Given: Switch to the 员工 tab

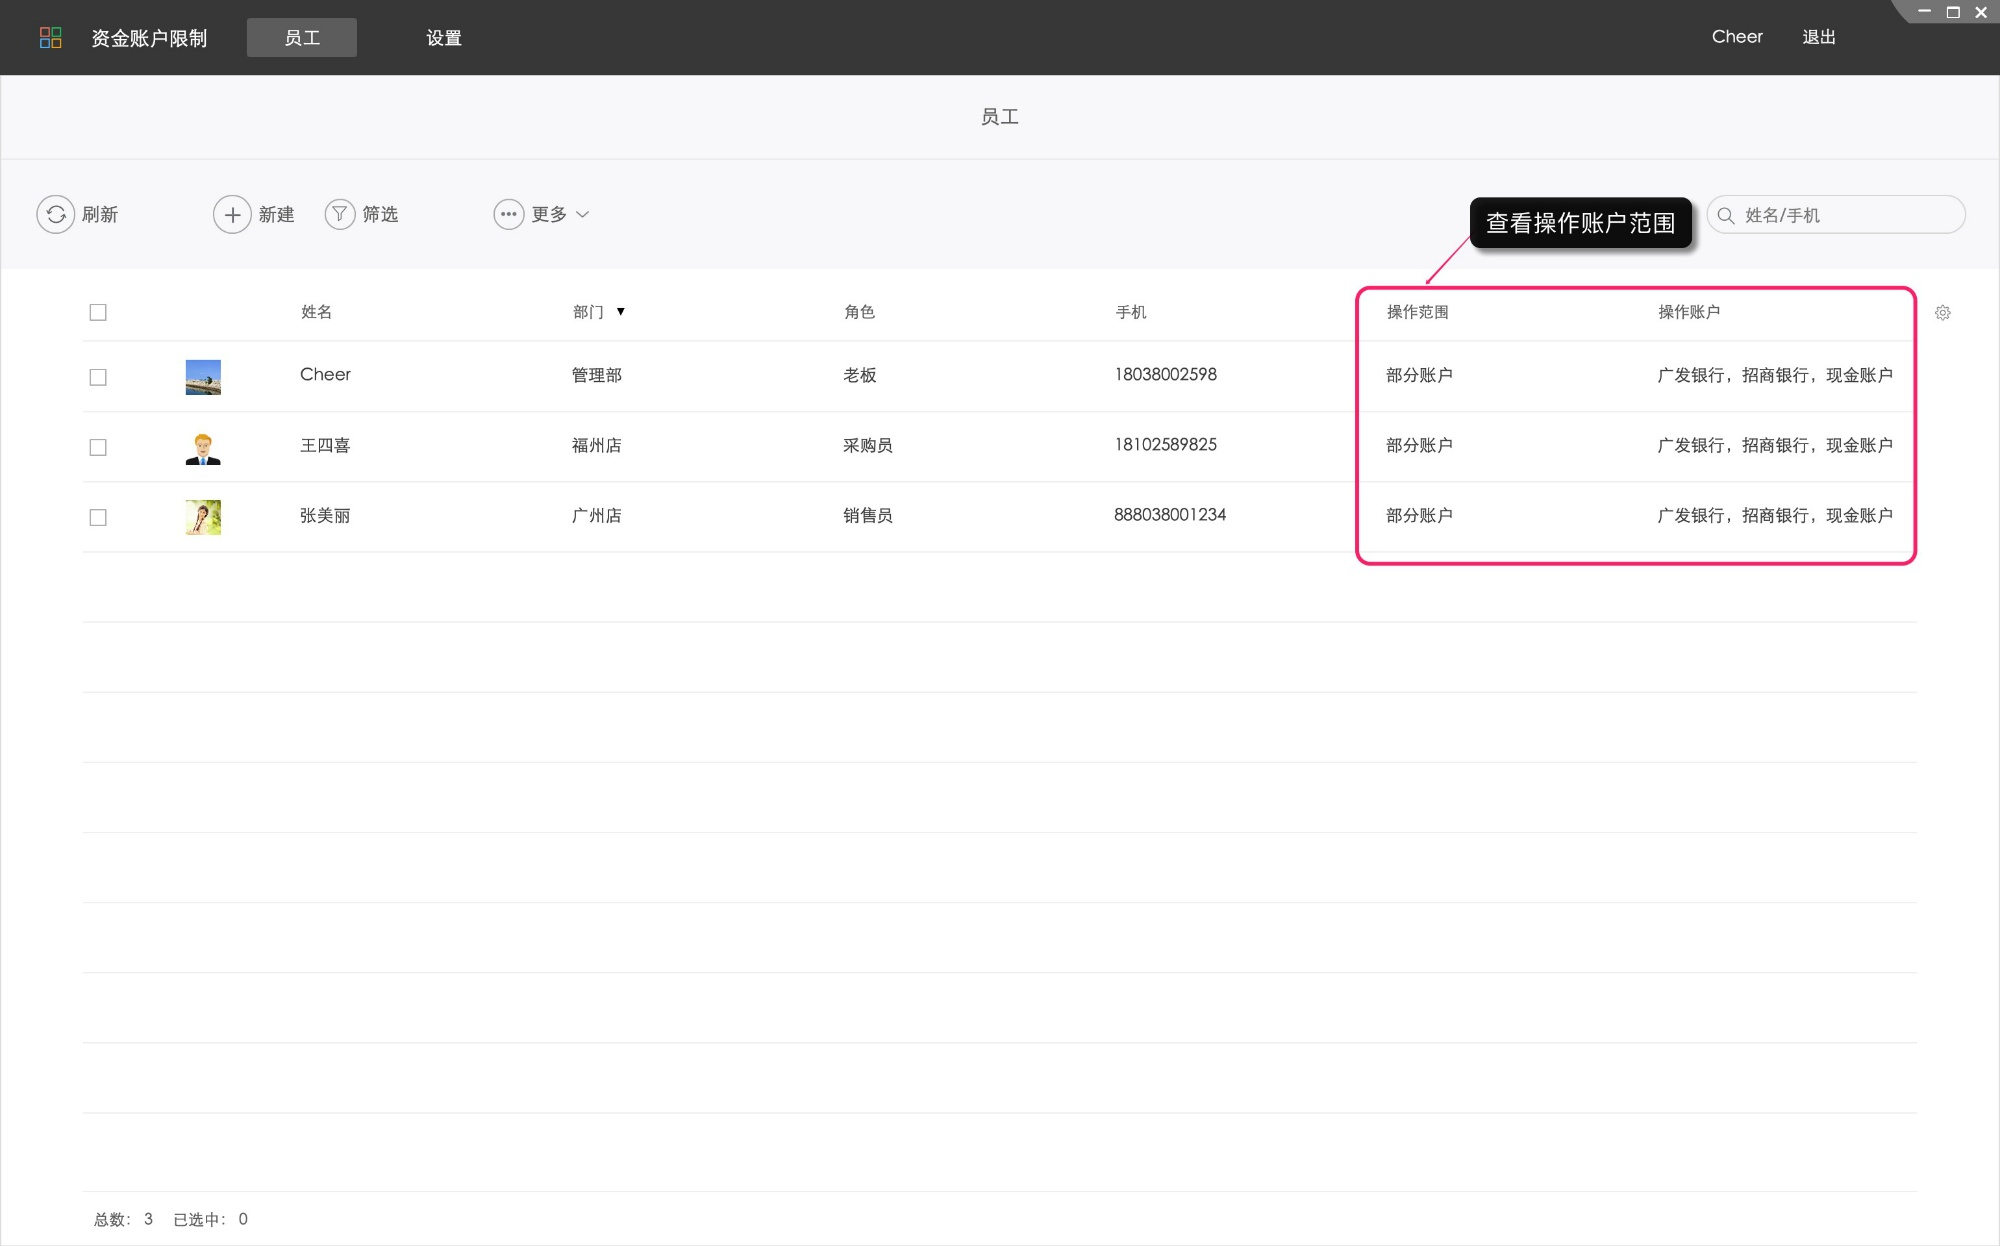Looking at the screenshot, I should coord(302,38).
